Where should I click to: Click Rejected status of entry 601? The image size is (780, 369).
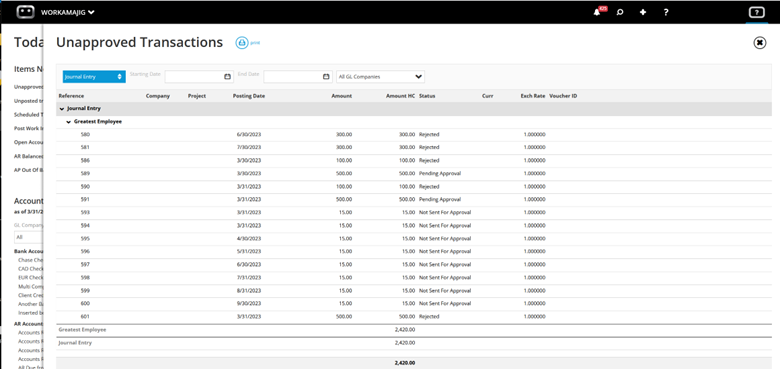(x=429, y=316)
